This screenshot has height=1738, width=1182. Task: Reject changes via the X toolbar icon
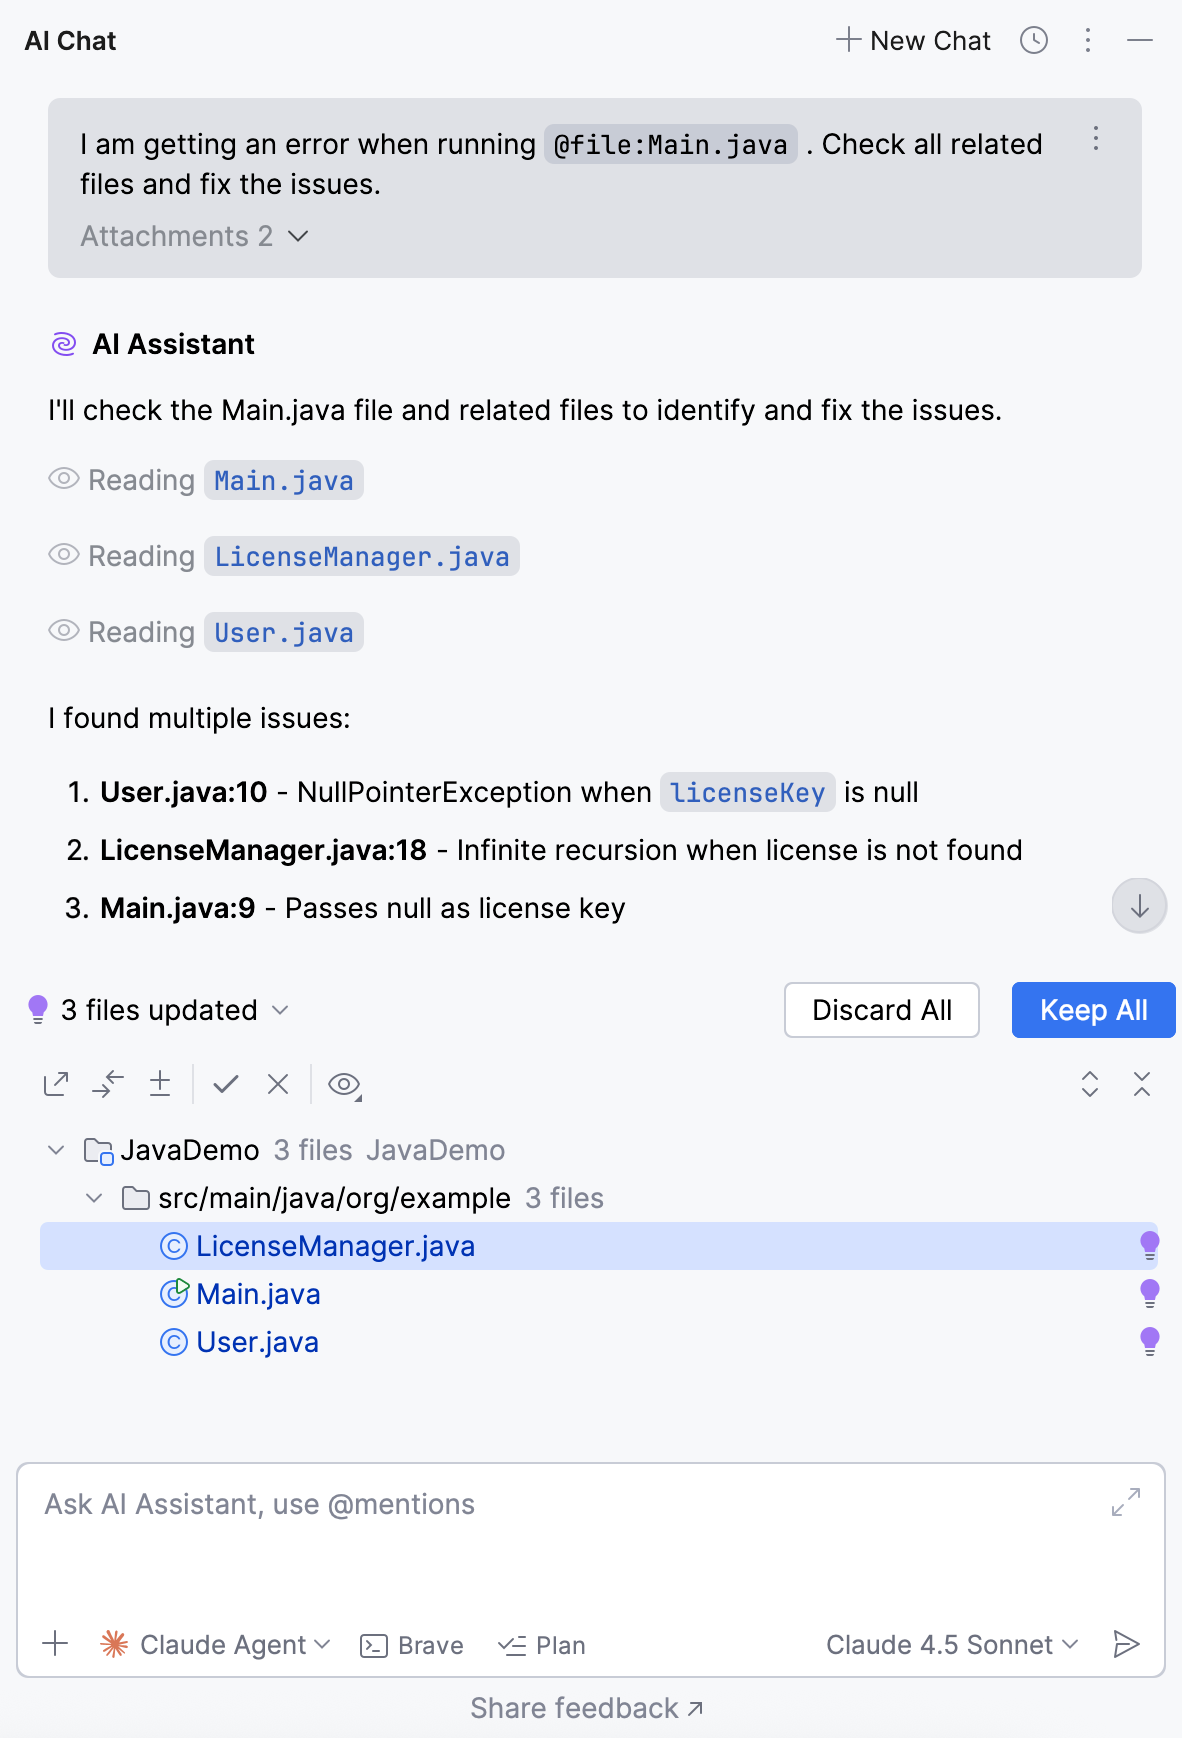[x=277, y=1084]
